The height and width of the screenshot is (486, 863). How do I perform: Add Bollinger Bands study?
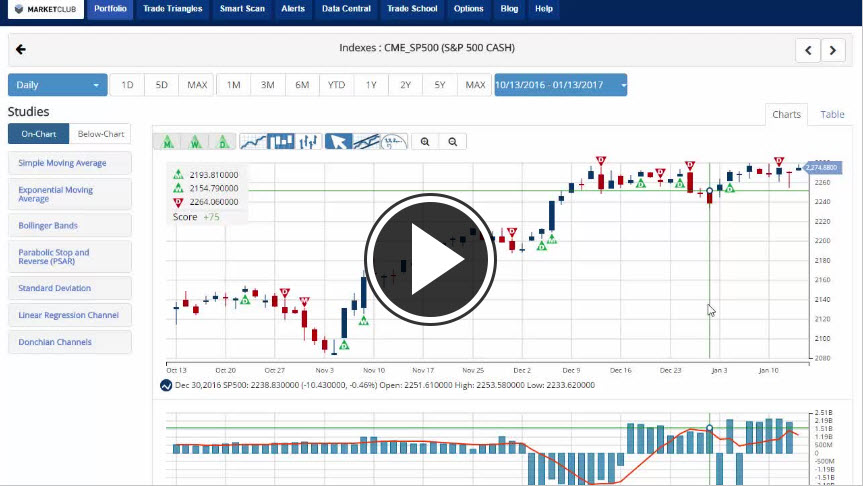click(70, 226)
